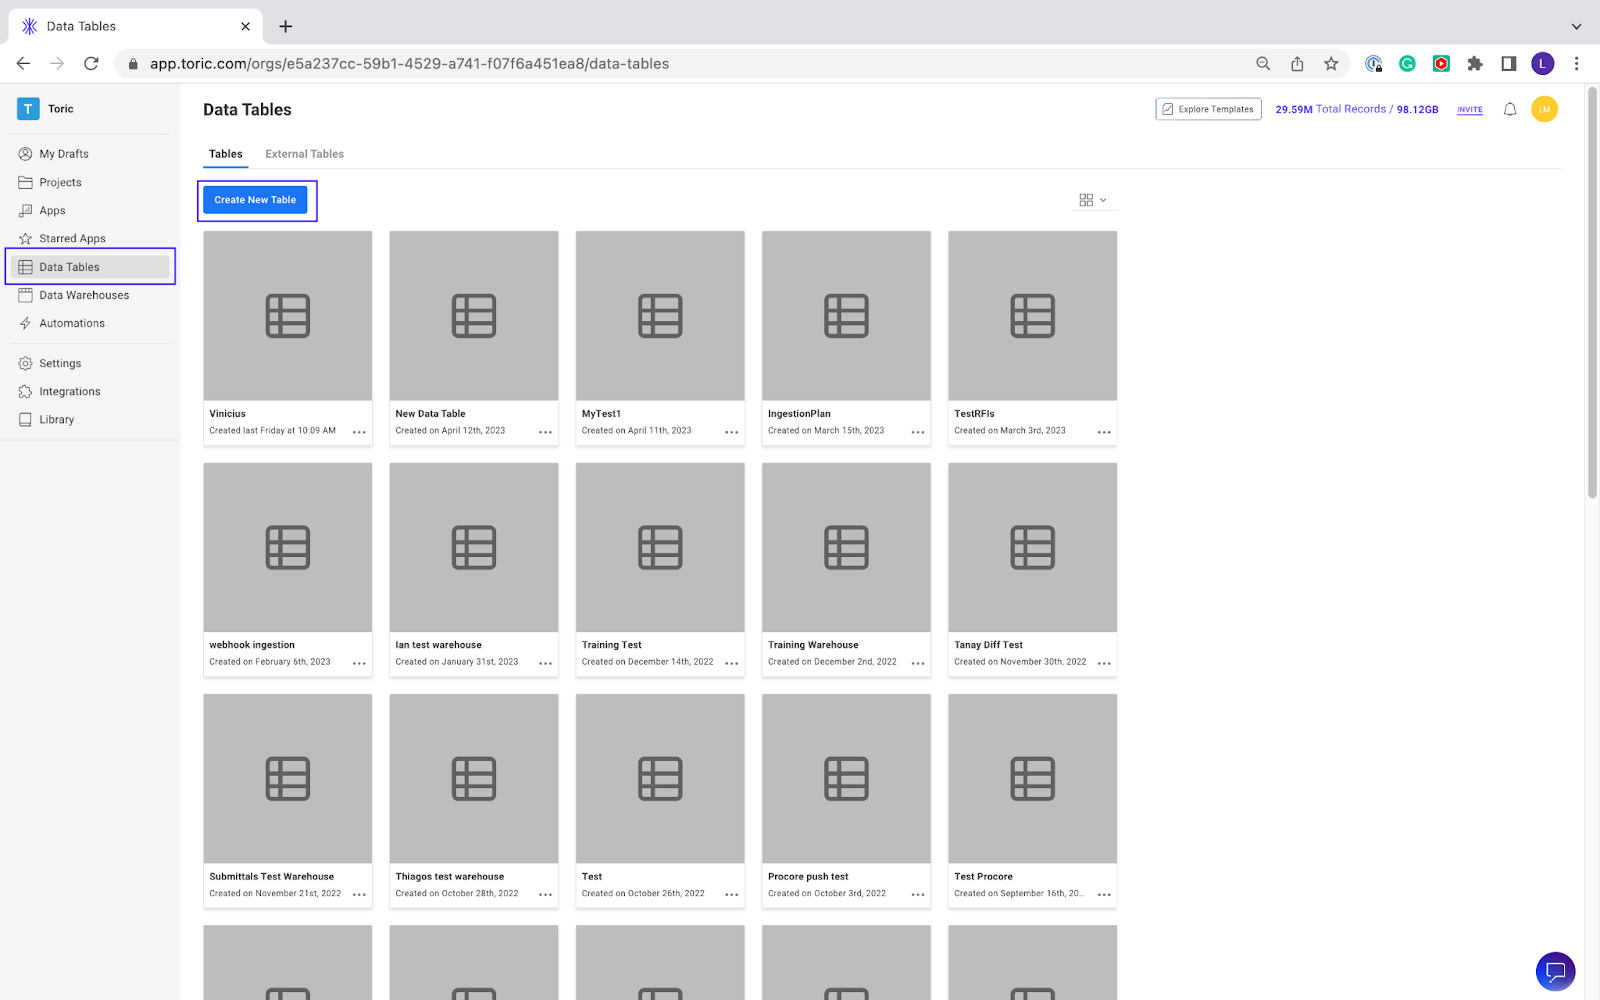Open the webhook ingestion table card
The image size is (1600, 1000).
click(x=288, y=569)
